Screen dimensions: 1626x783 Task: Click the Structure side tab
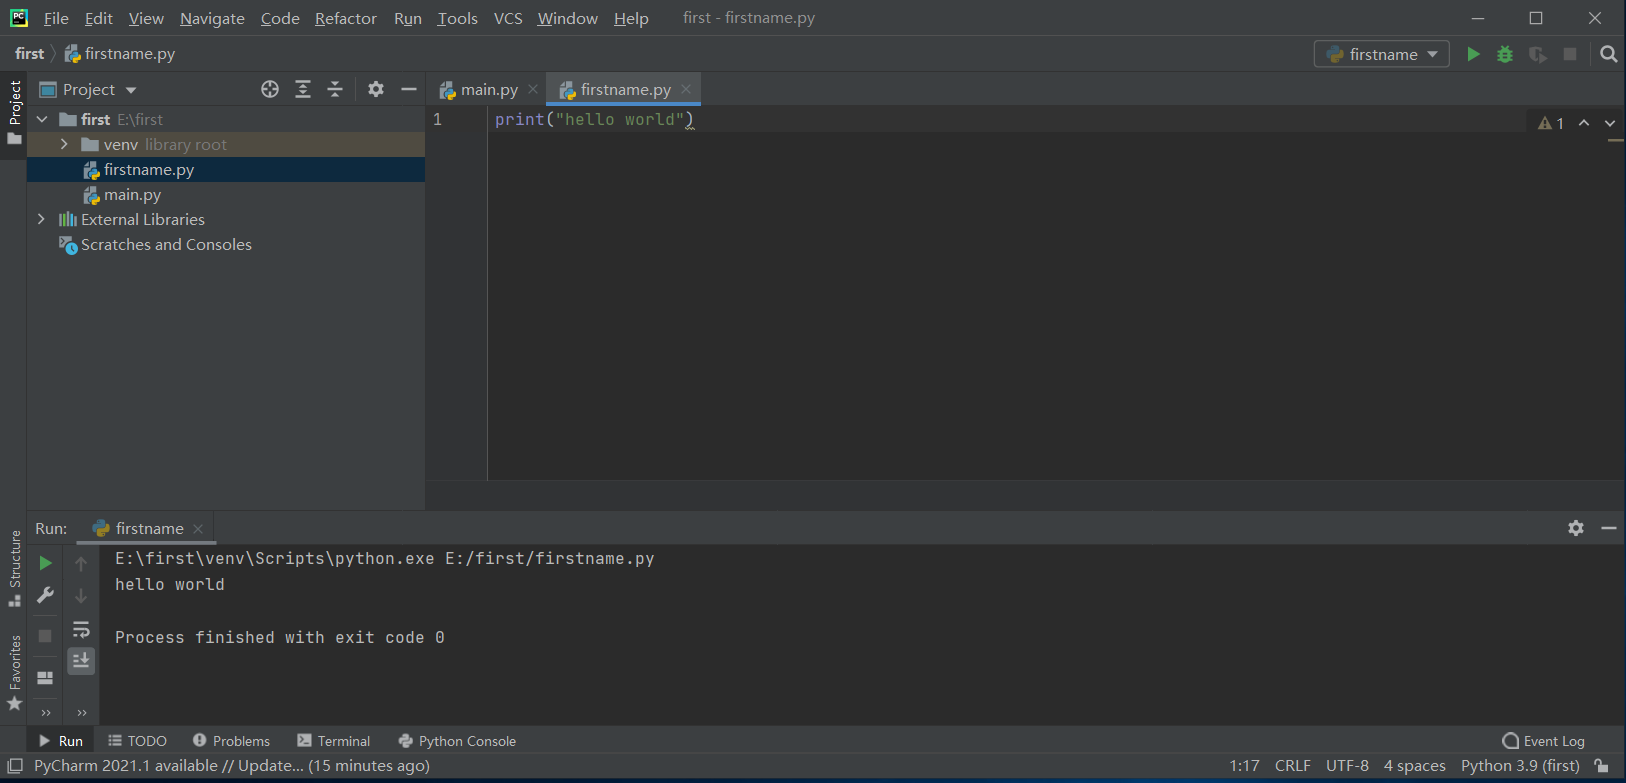(x=15, y=567)
